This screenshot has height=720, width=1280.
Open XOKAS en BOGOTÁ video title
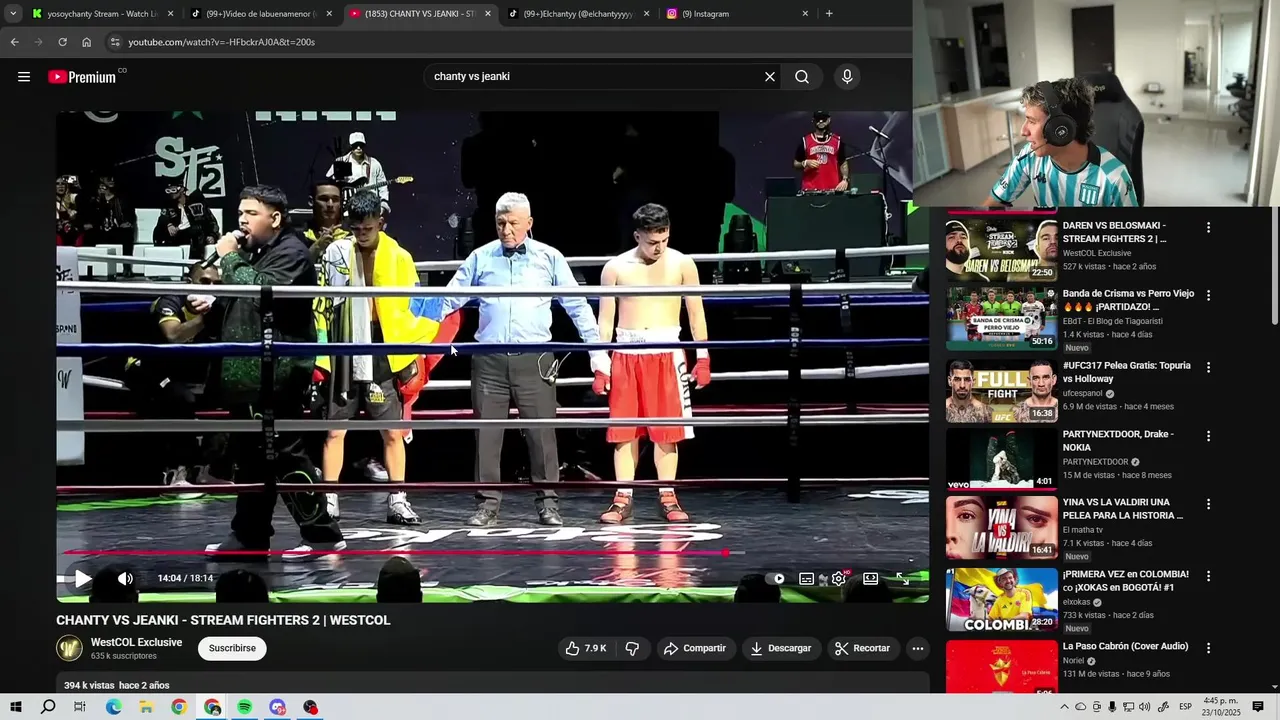pos(1126,581)
